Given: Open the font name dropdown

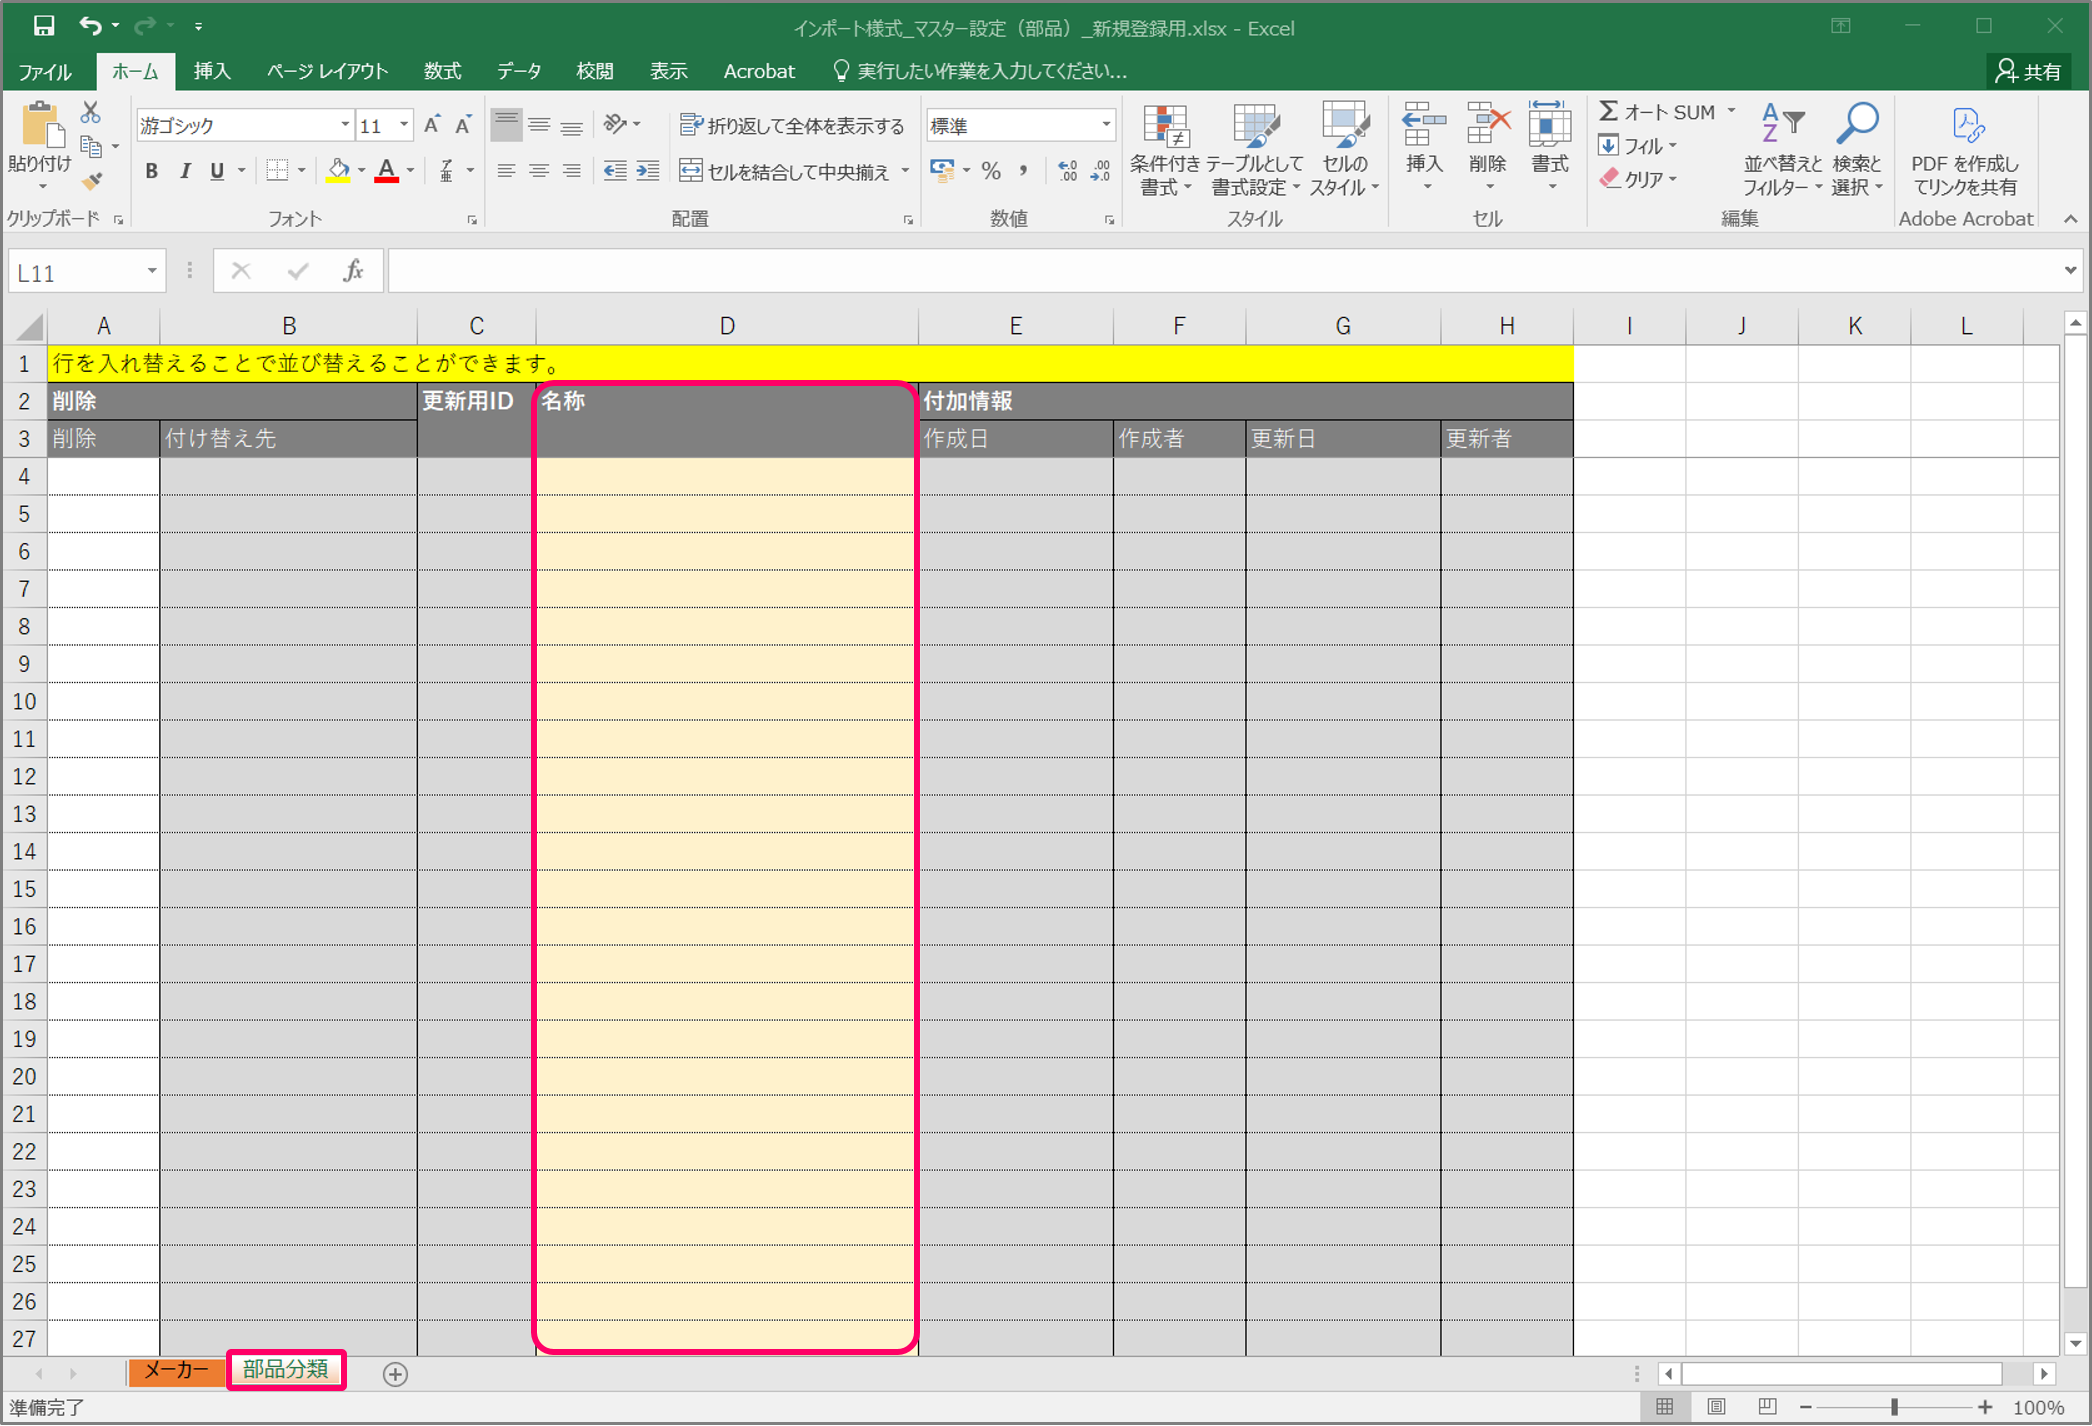Looking at the screenshot, I should 345,125.
